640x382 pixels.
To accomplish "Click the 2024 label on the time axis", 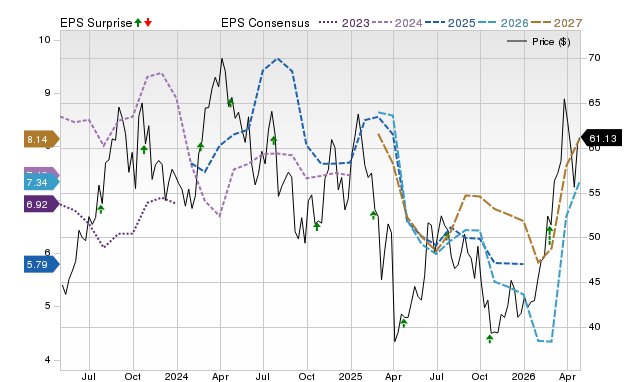I will pyautogui.click(x=176, y=376).
